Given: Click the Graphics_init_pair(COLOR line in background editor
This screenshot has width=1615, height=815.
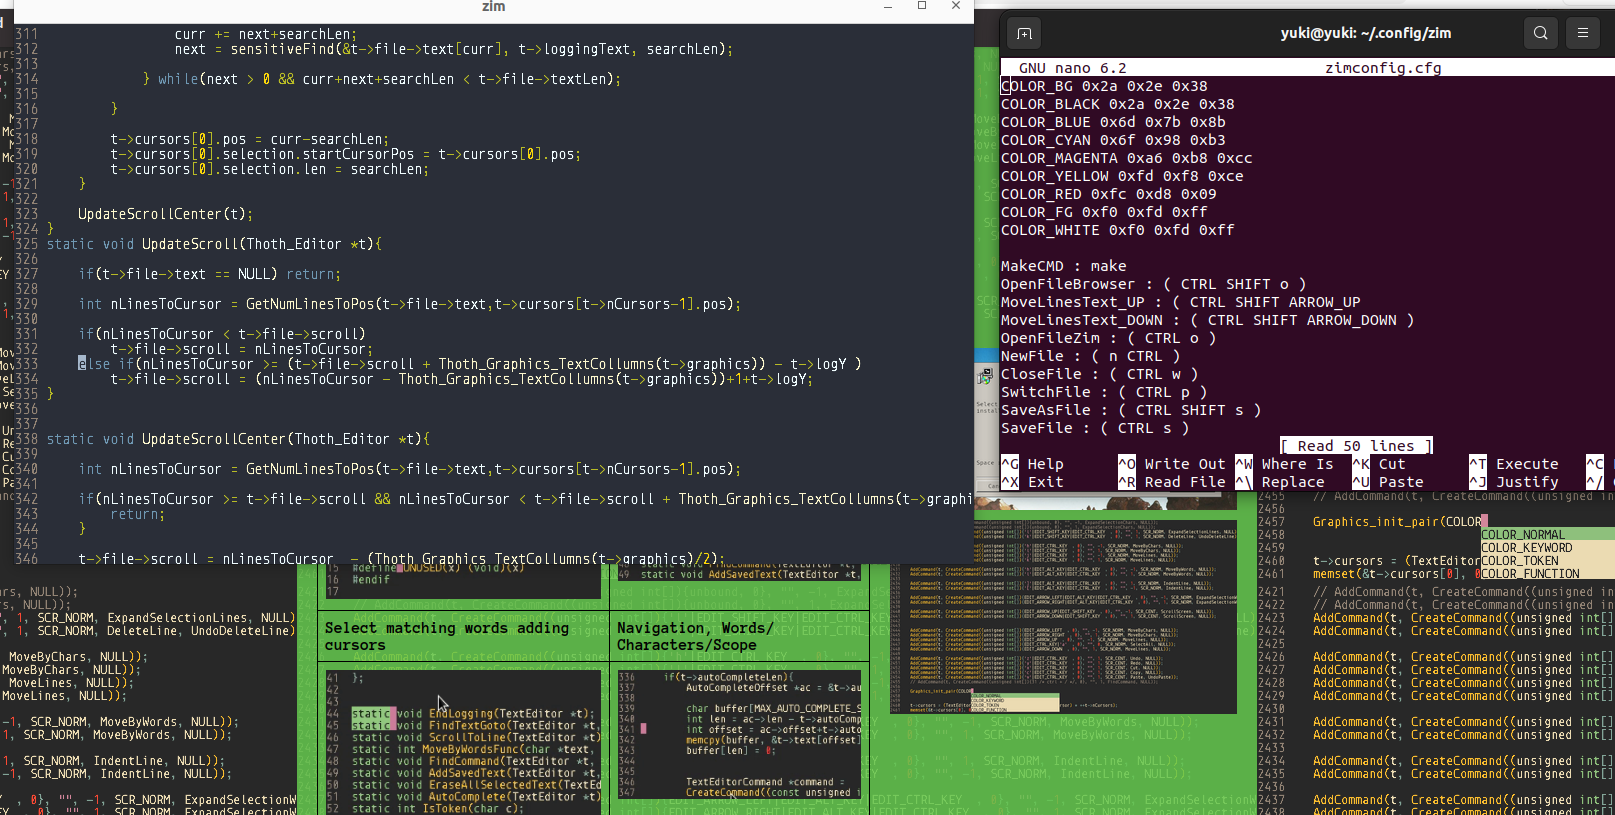Looking at the screenshot, I should (1398, 522).
